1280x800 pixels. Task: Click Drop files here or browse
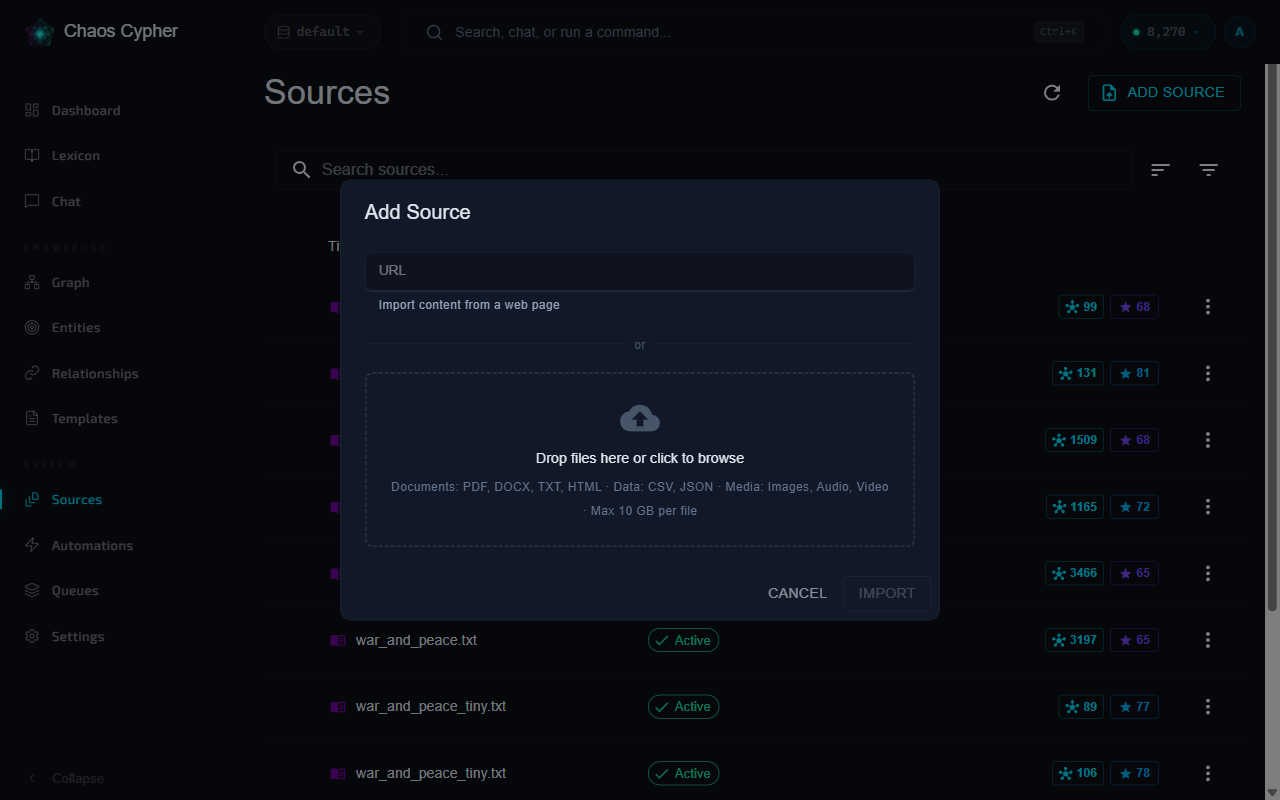click(x=640, y=458)
